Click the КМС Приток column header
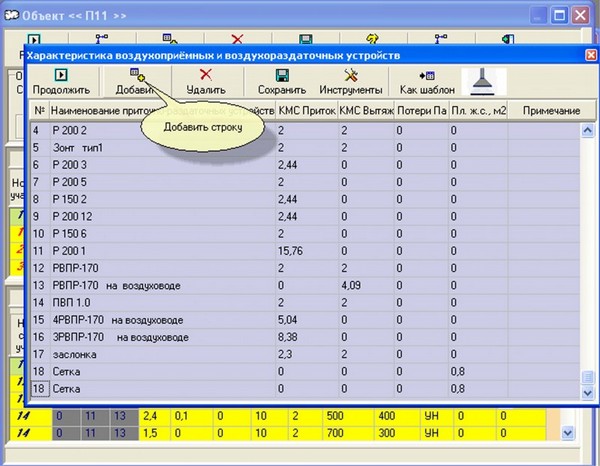Viewport: 600px width, 466px height. point(307,111)
